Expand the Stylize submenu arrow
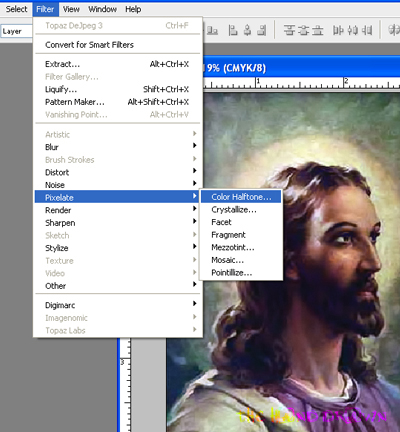This screenshot has width=400, height=432. click(195, 247)
